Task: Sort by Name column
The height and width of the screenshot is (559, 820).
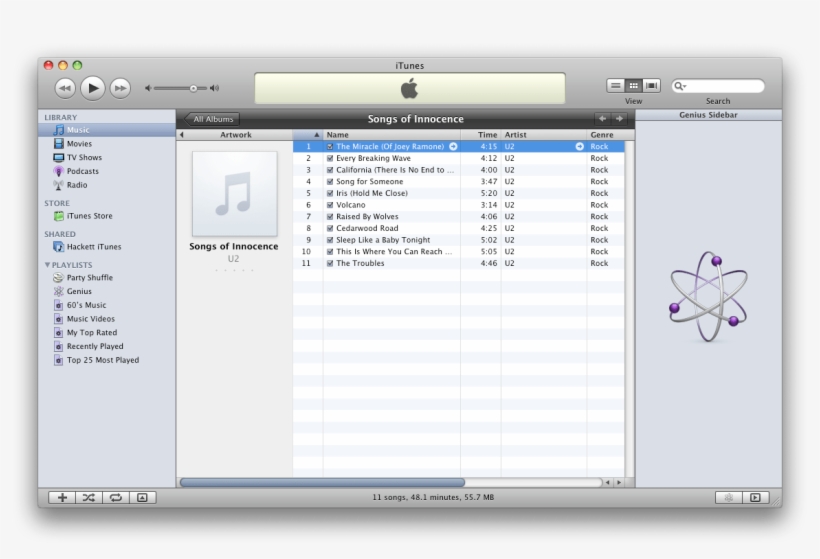Action: [x=392, y=134]
